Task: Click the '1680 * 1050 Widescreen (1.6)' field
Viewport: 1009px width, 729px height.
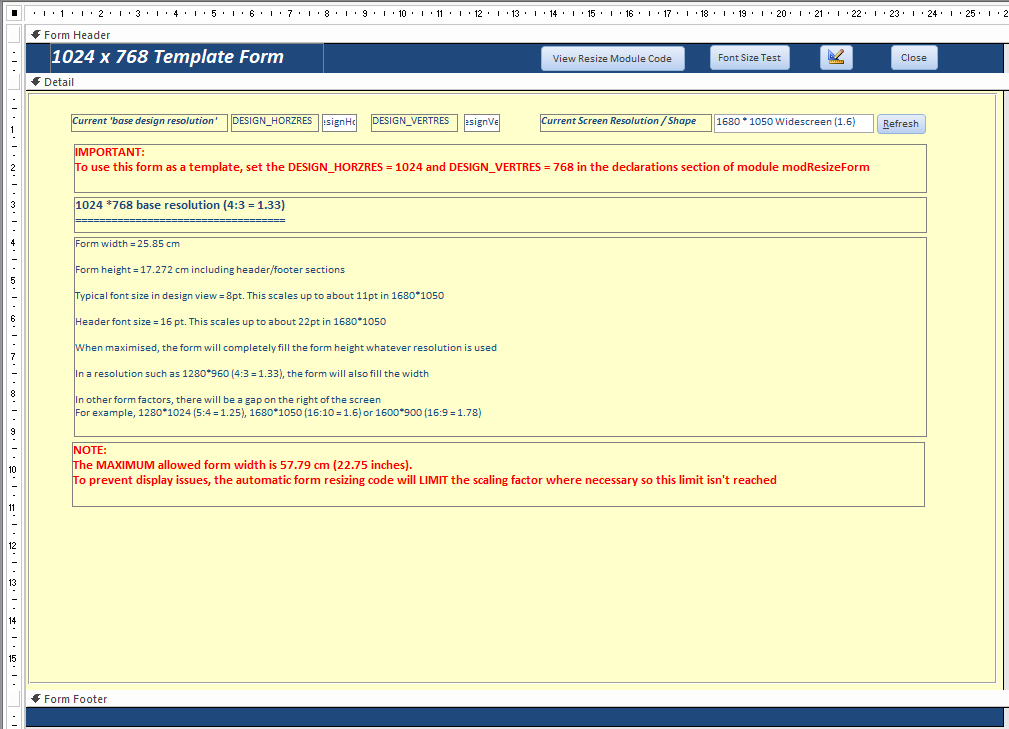Action: click(793, 123)
